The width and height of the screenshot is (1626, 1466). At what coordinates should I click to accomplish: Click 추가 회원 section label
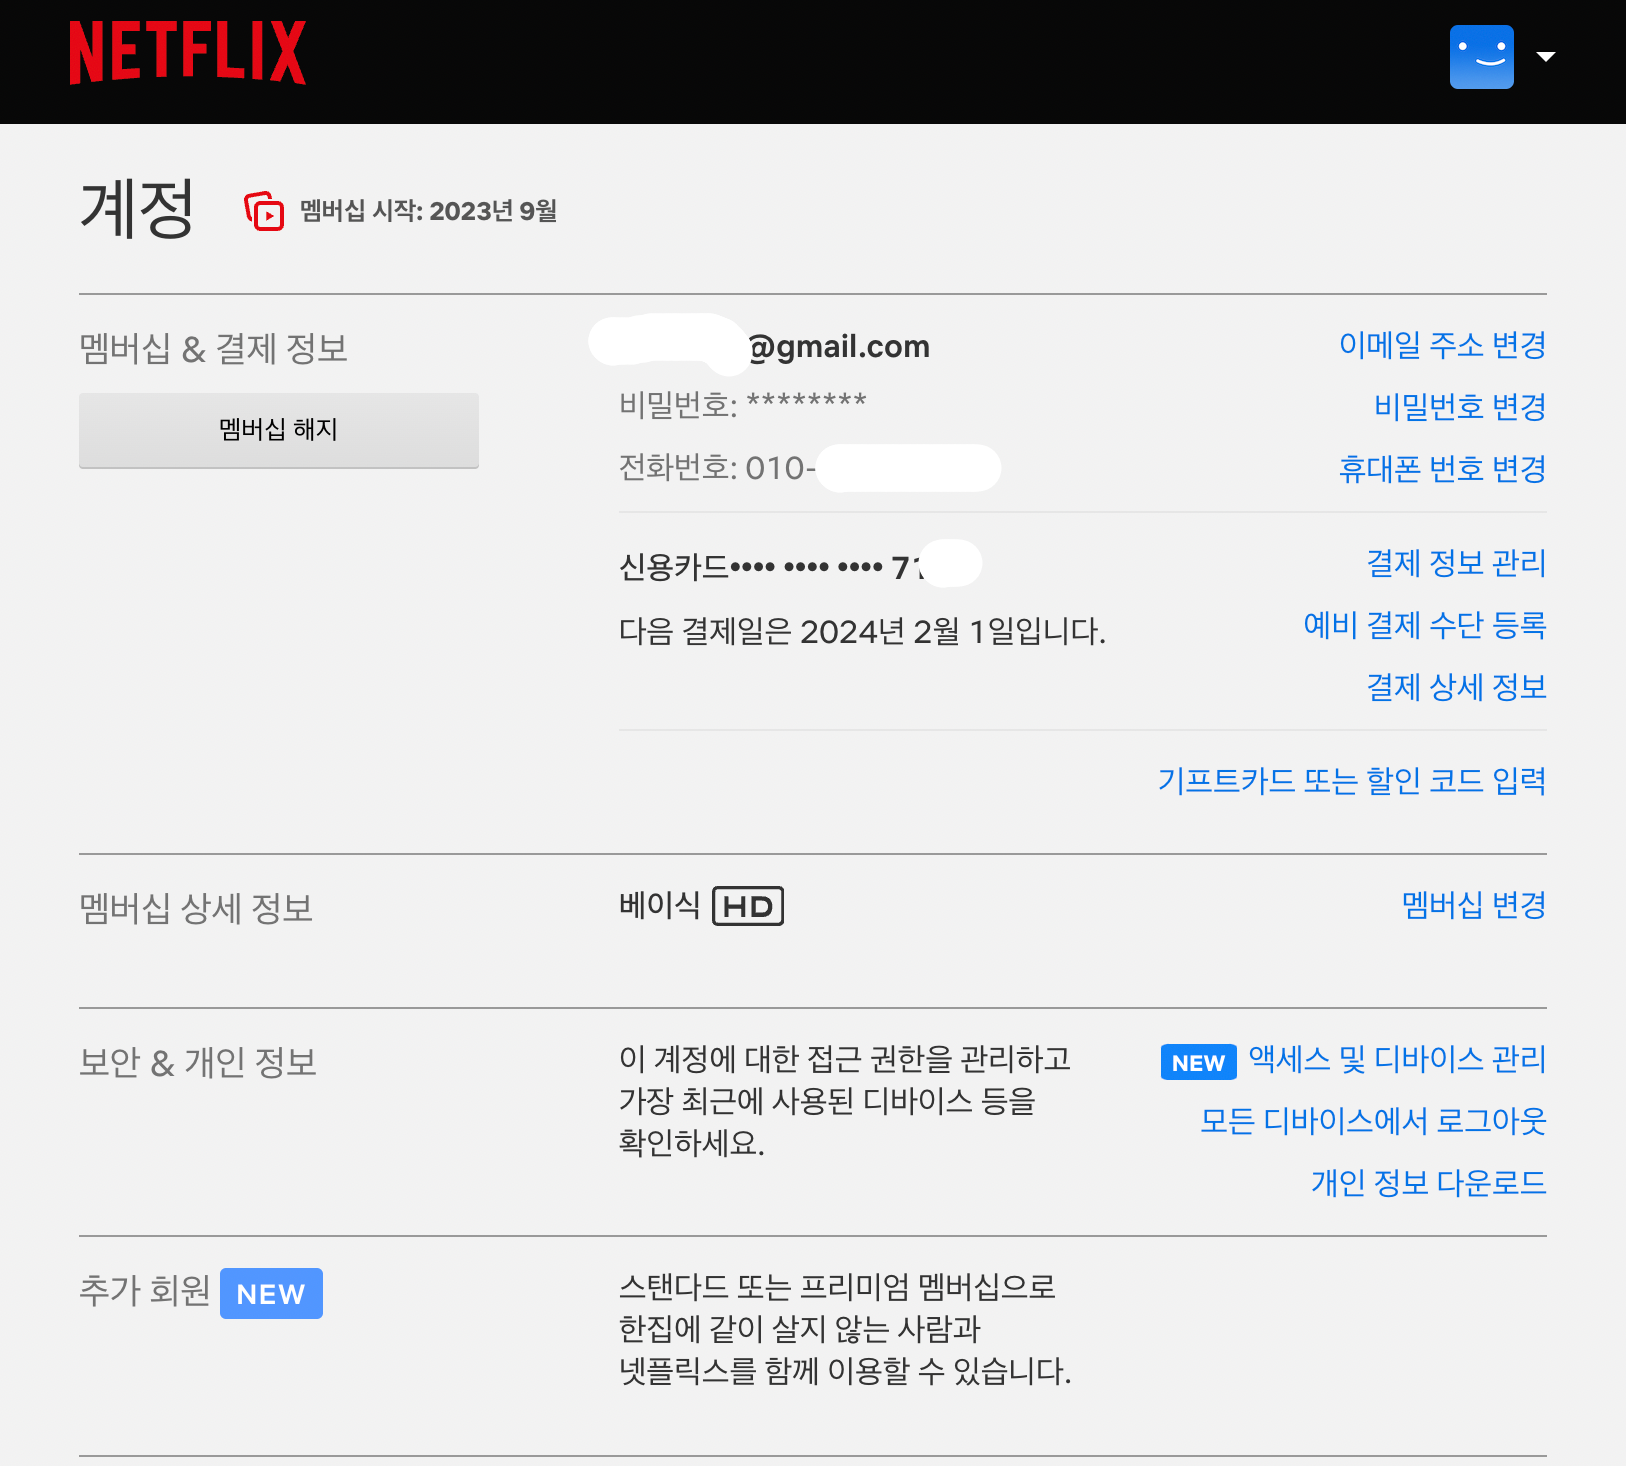click(x=144, y=1291)
